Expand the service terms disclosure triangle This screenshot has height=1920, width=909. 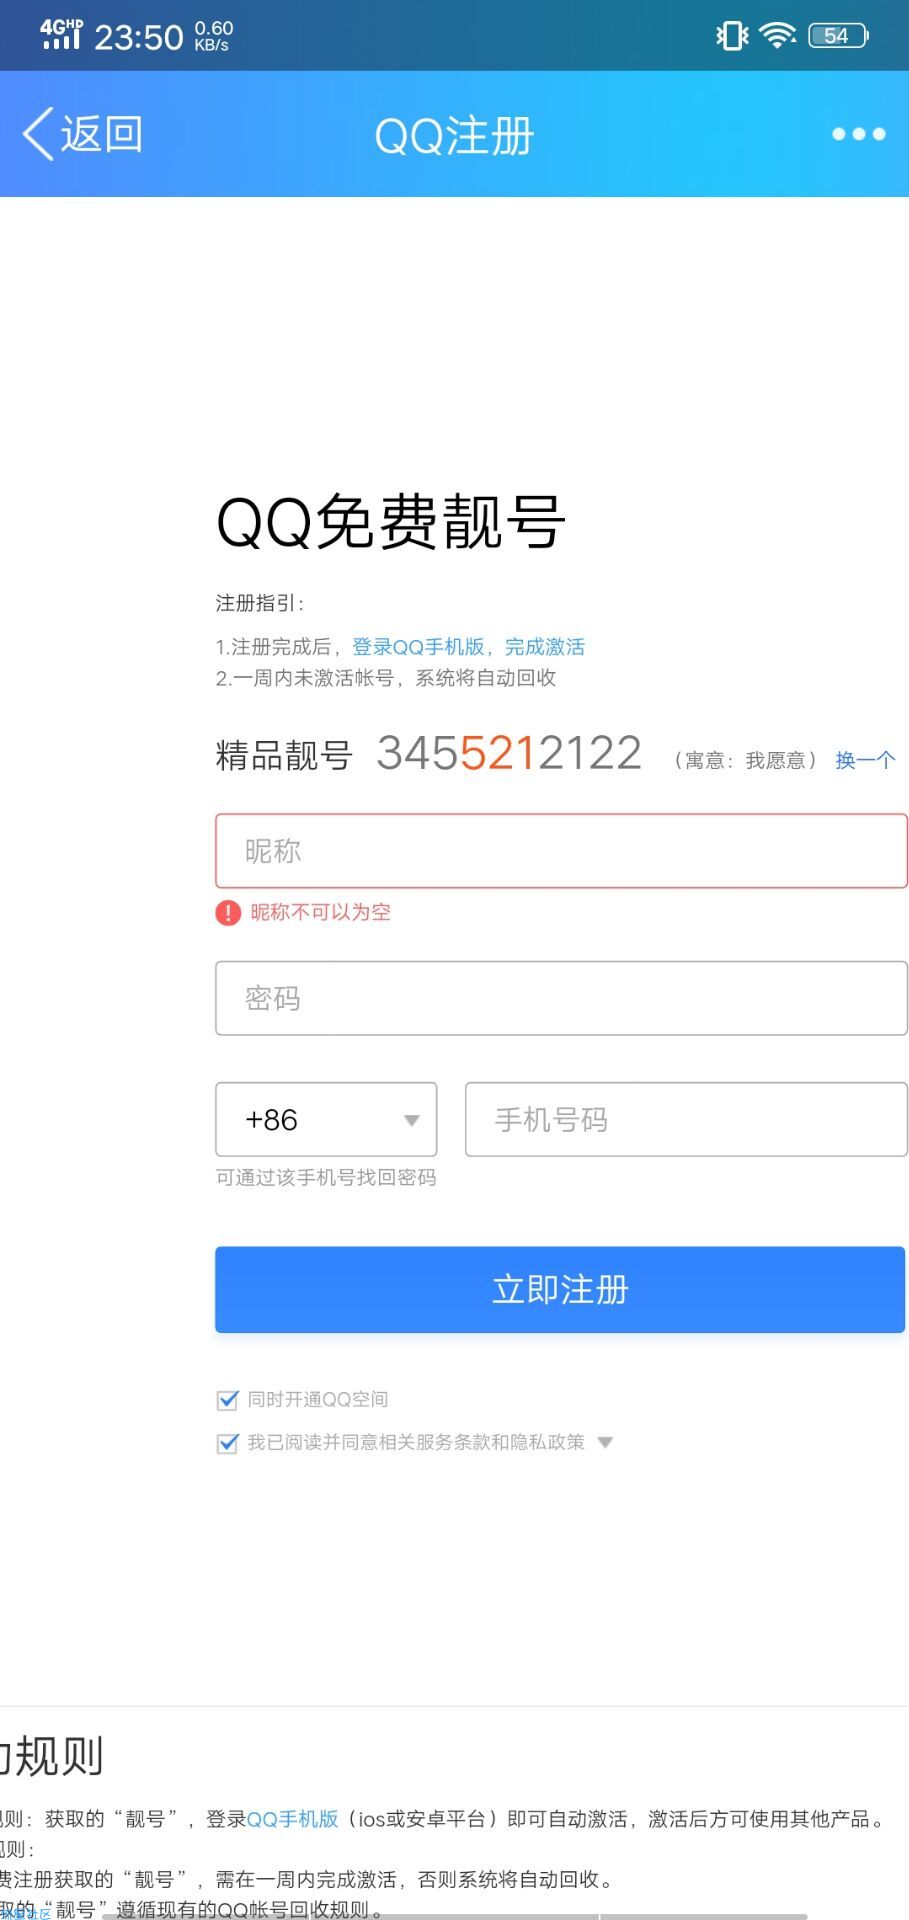[x=604, y=1443]
